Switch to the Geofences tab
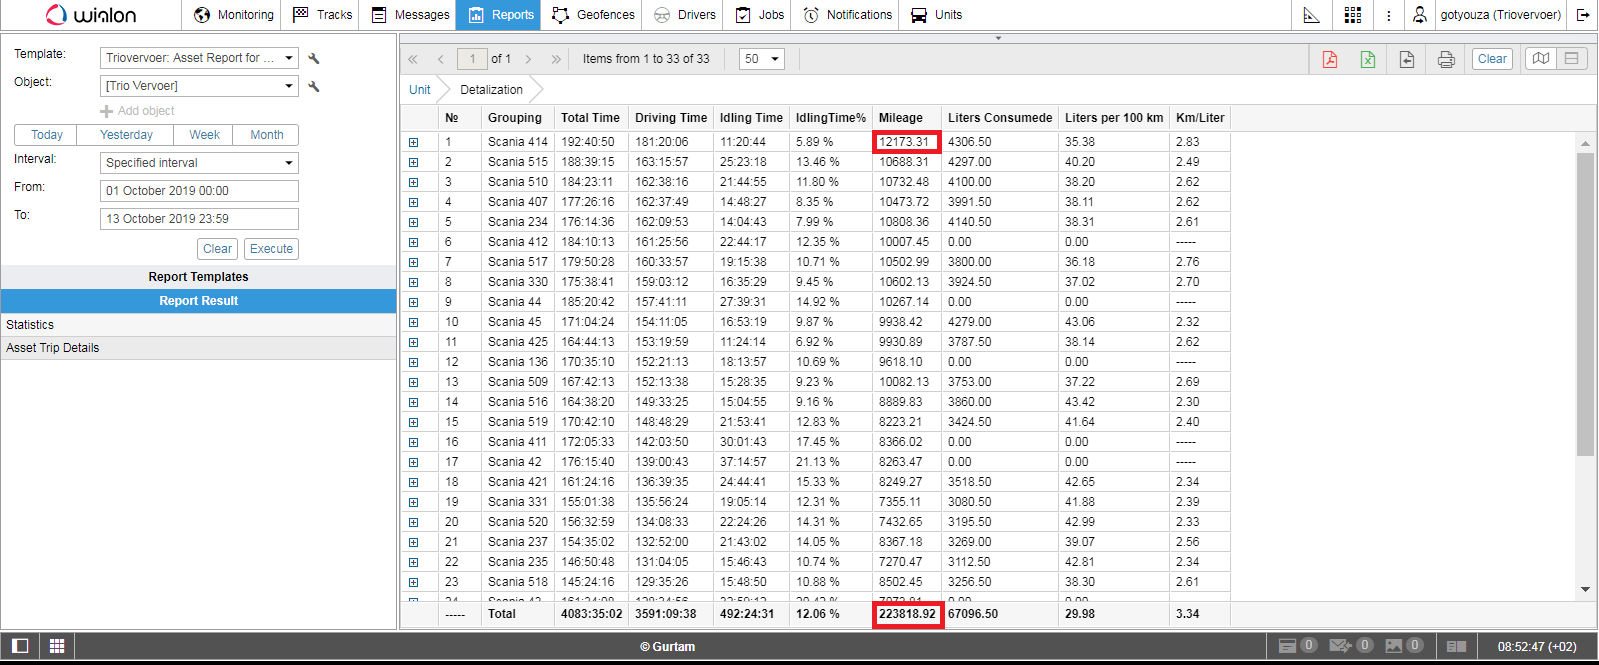1599x665 pixels. coord(593,15)
